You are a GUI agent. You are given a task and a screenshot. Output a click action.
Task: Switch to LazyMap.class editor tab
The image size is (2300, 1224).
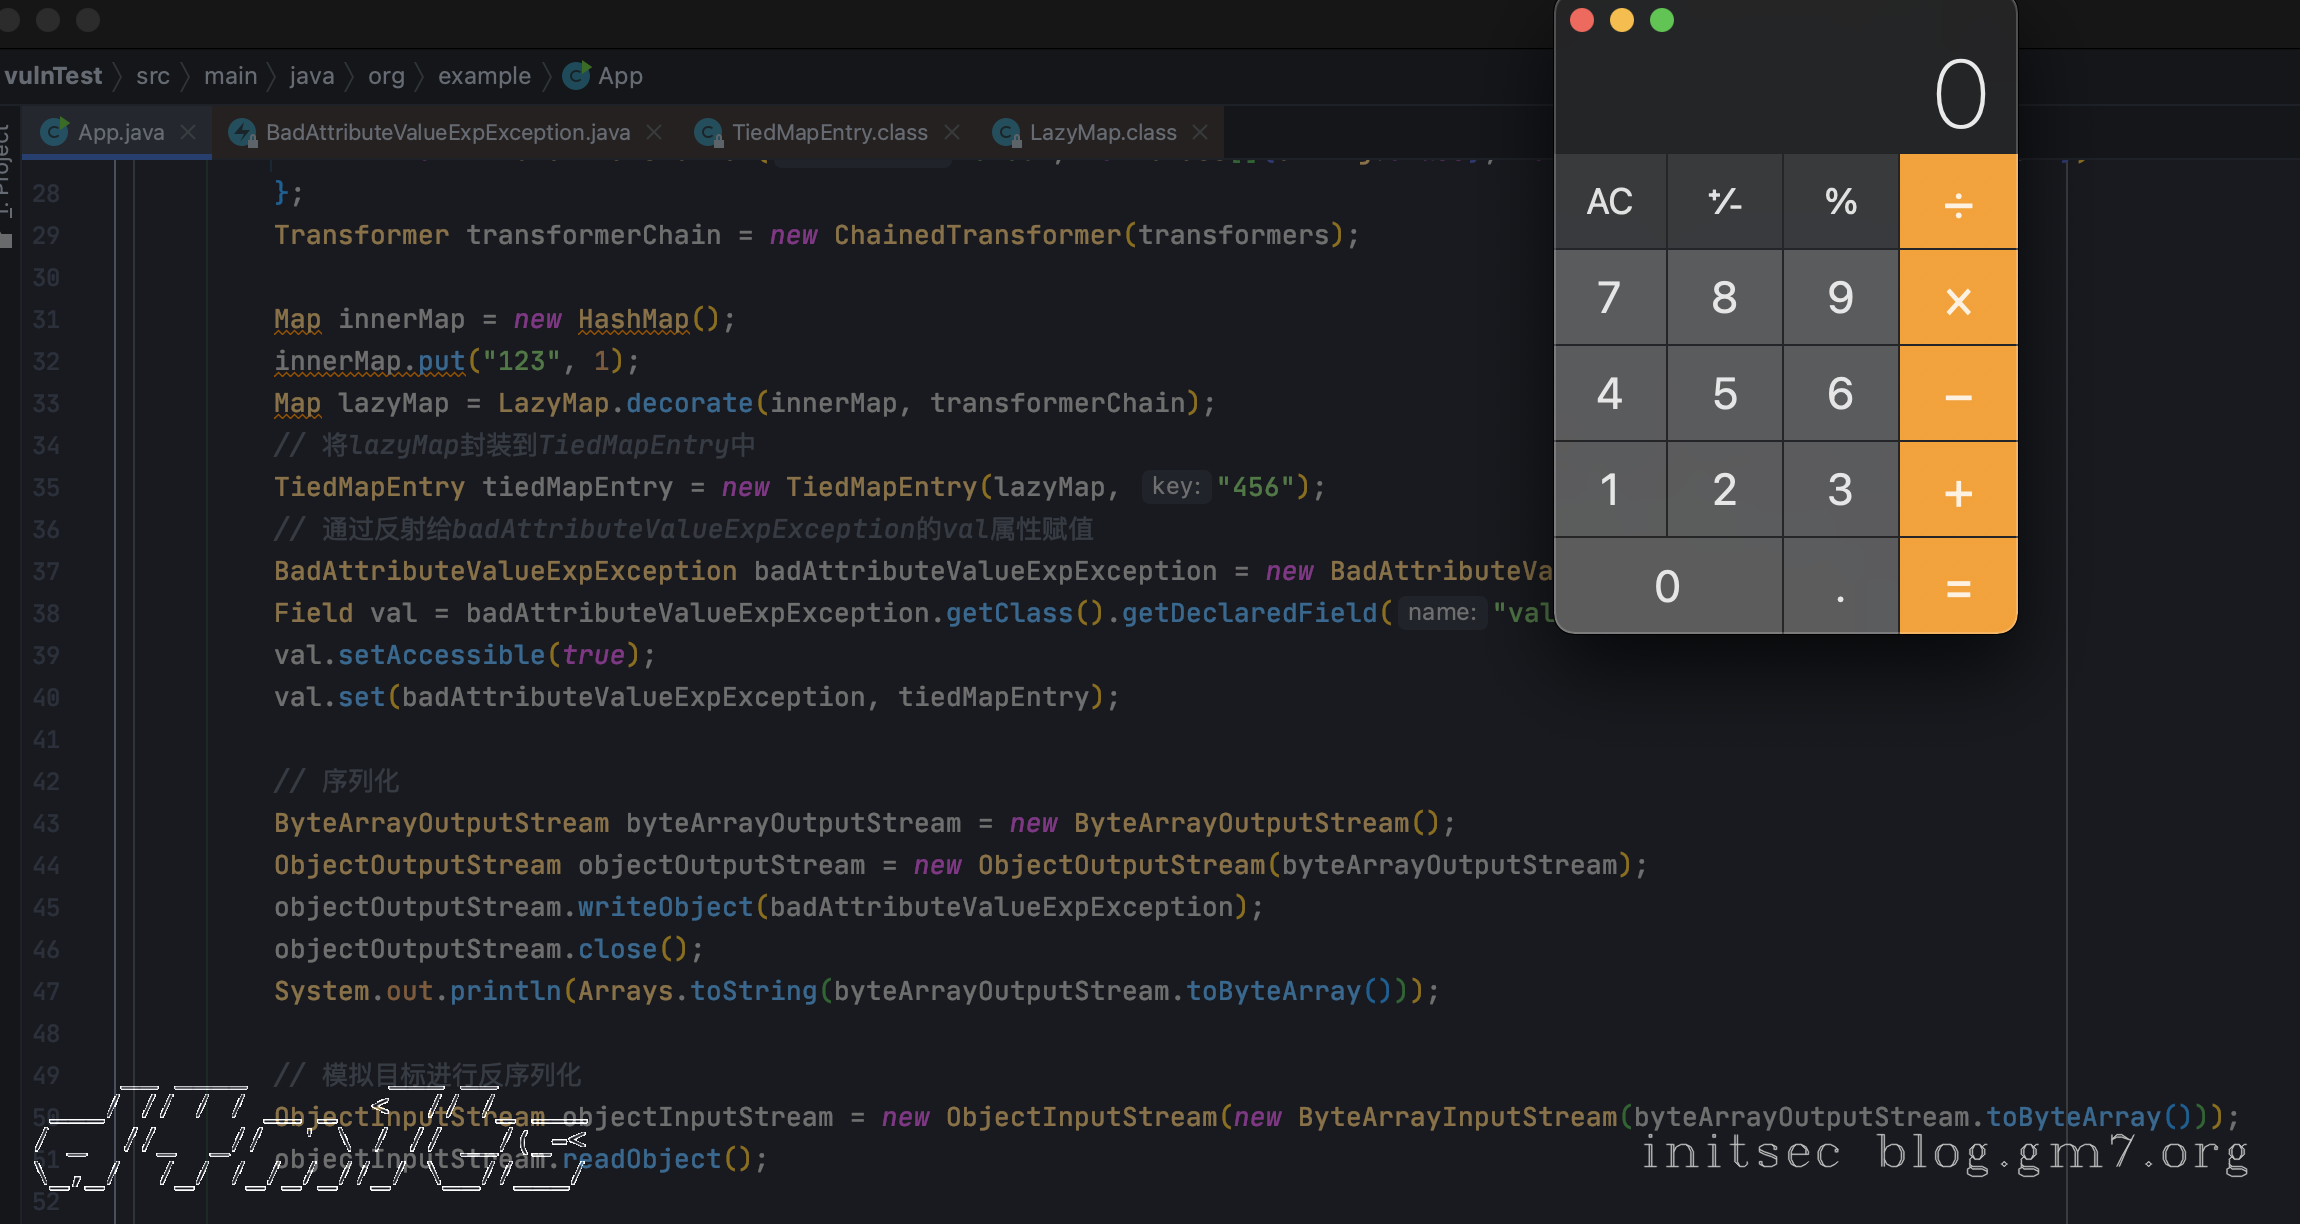1102,132
